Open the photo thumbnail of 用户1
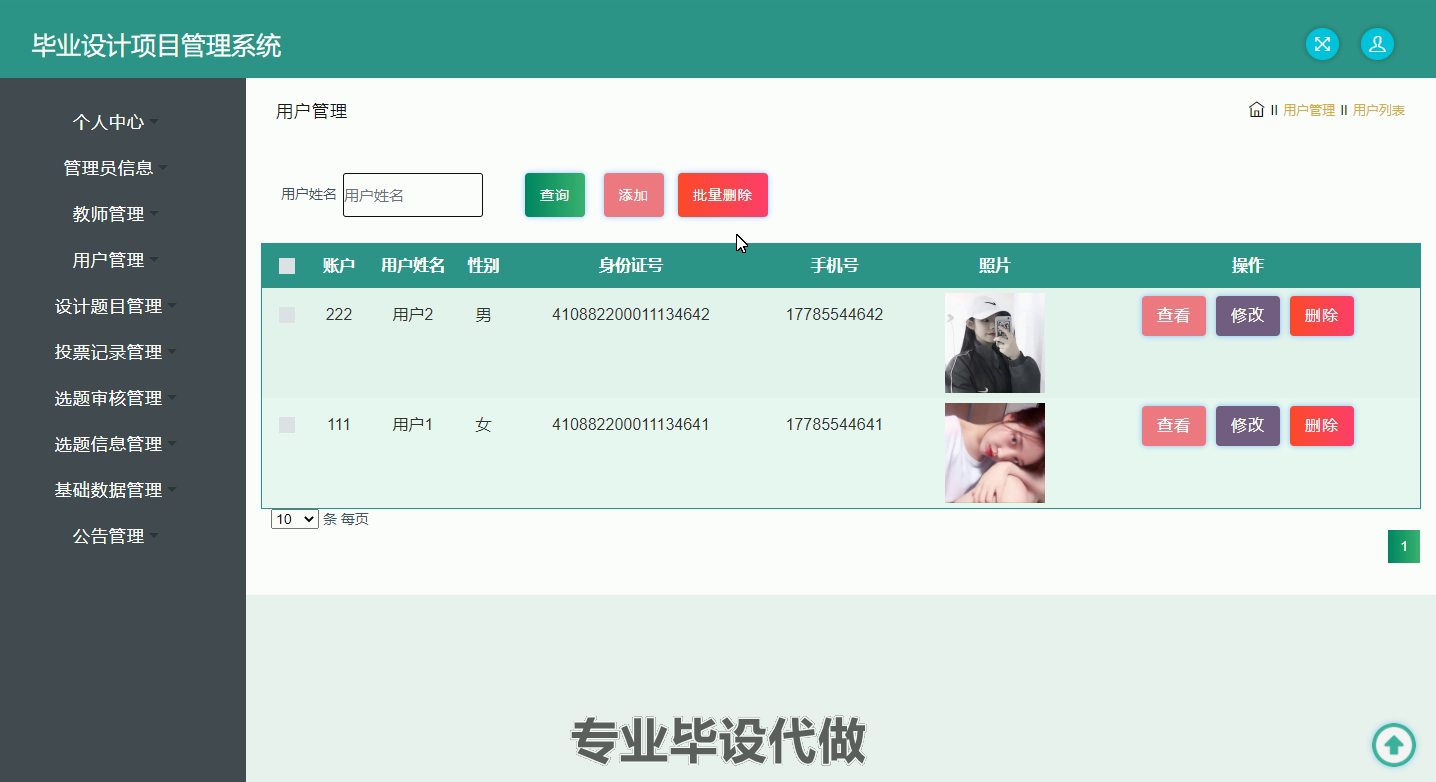Viewport: 1436px width, 782px height. (995, 453)
